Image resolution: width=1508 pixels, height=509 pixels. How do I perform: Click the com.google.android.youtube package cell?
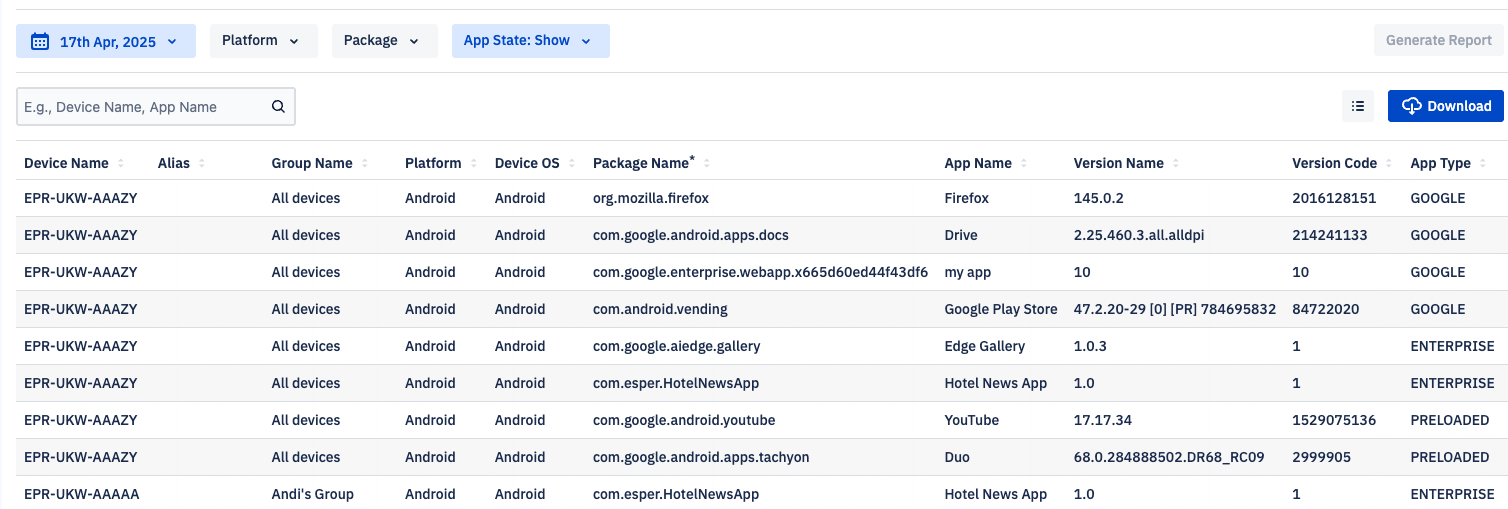point(684,420)
